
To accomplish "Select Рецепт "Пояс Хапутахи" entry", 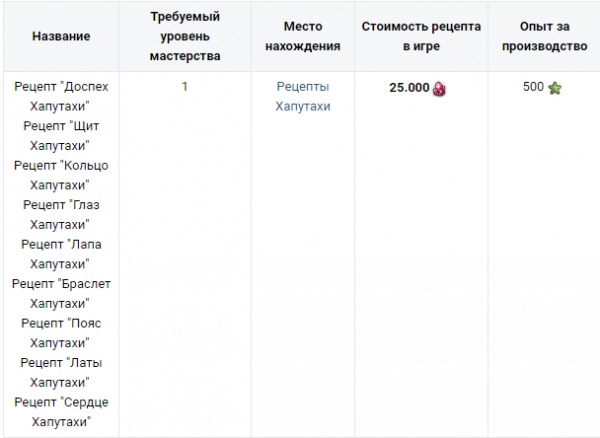I will 61,333.
